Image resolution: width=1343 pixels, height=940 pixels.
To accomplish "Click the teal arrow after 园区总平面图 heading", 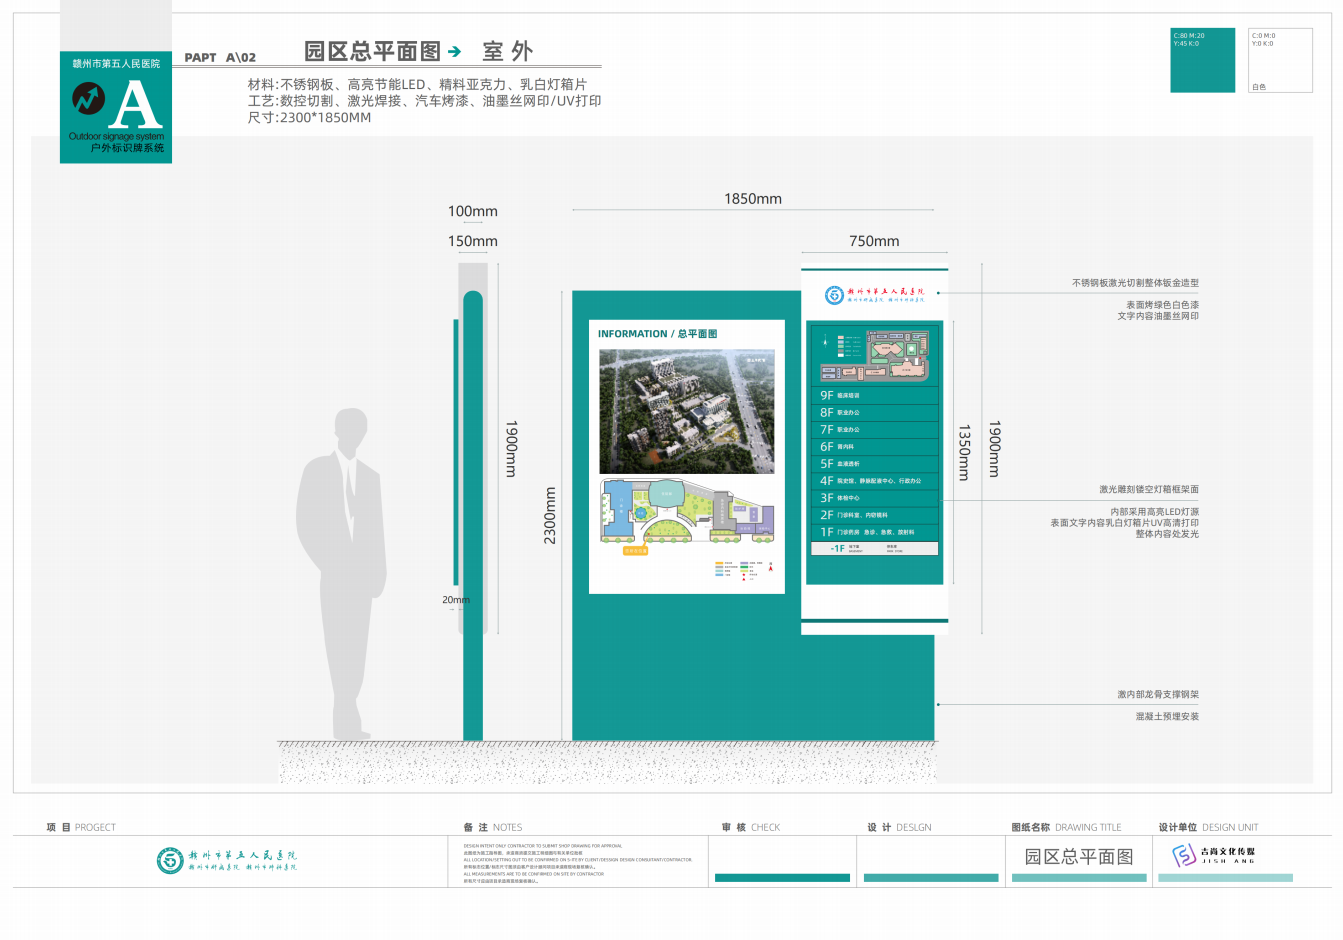I will 455,51.
